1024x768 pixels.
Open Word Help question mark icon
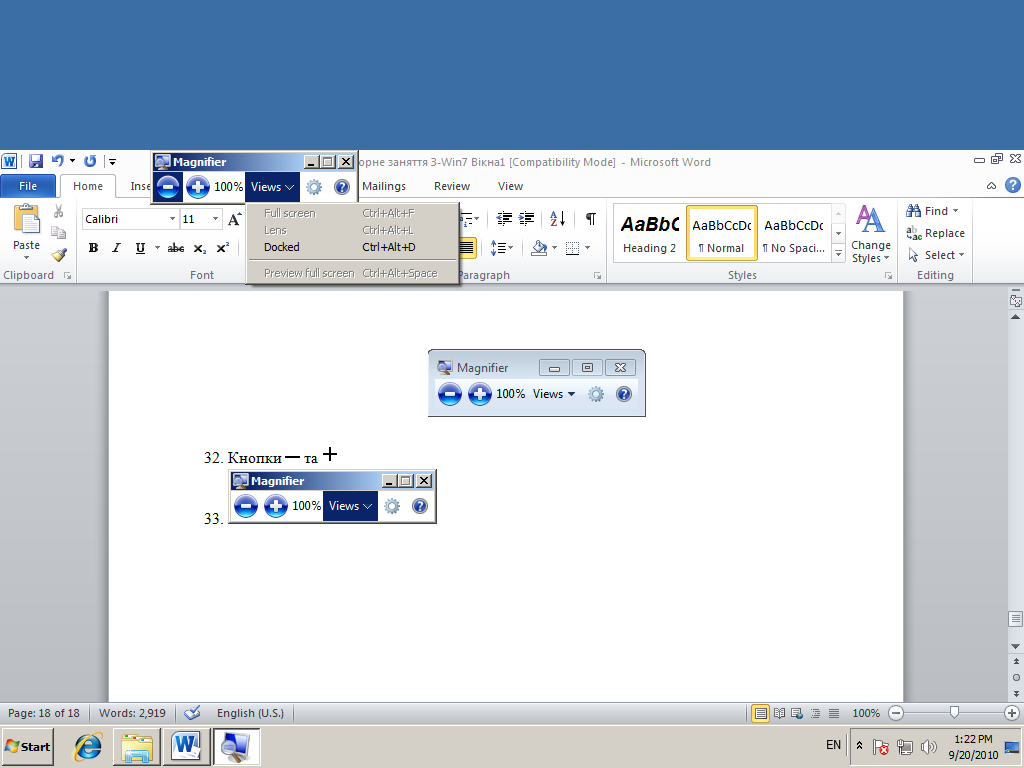[1012, 185]
